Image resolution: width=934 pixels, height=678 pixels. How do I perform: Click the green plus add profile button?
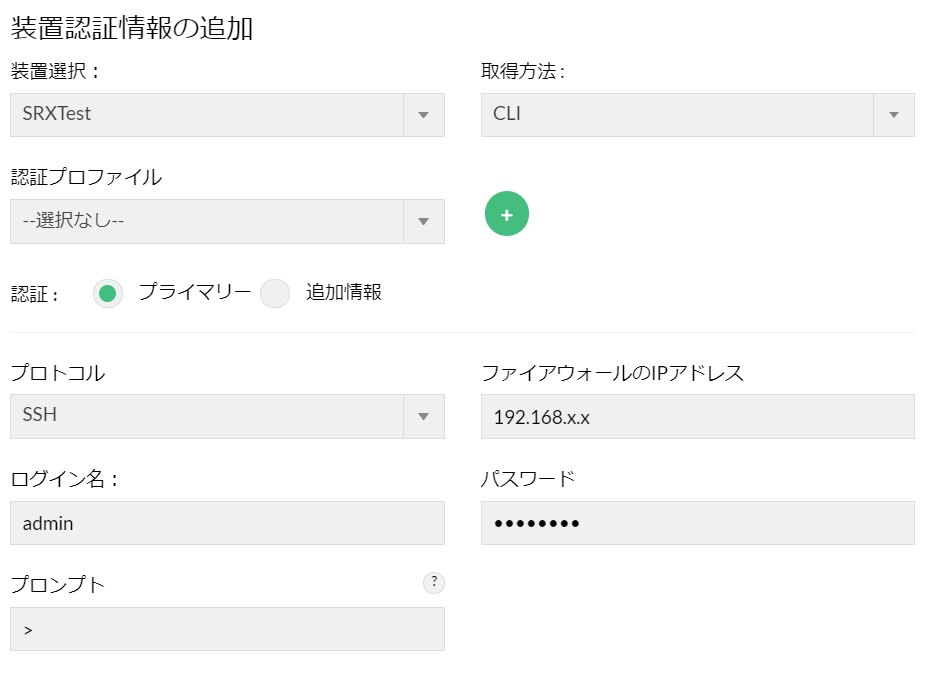[506, 214]
